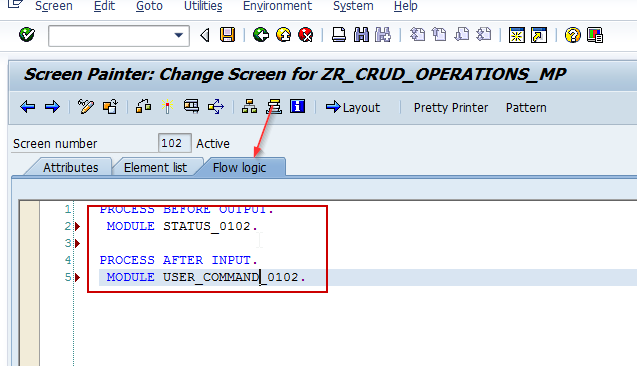The image size is (637, 366).
Task: Jump to last page icon
Action: pos(483,35)
